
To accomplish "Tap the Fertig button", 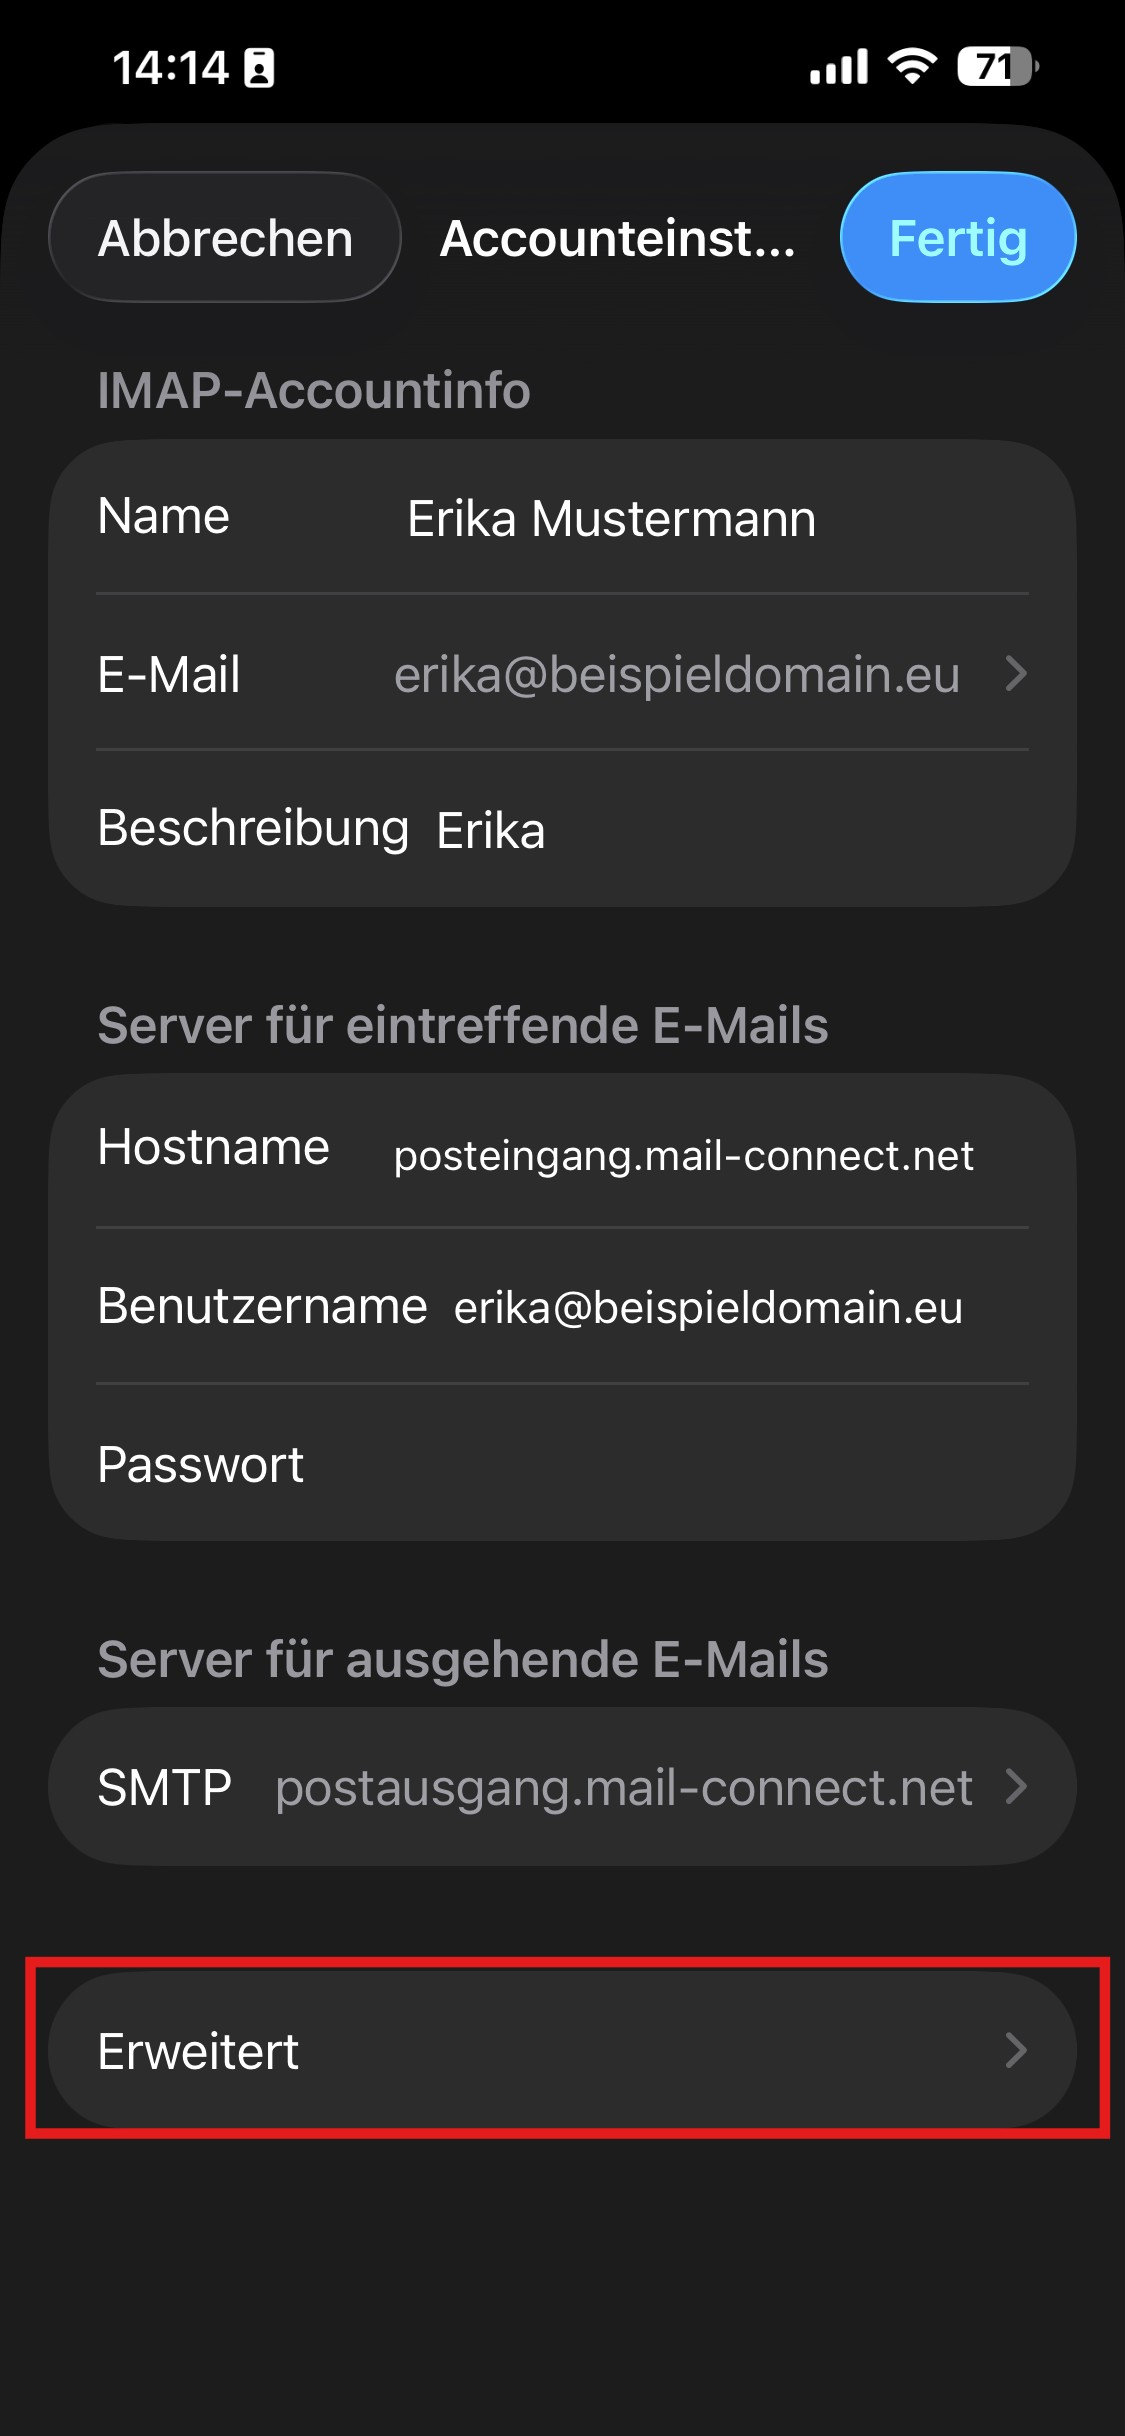I will (x=958, y=238).
